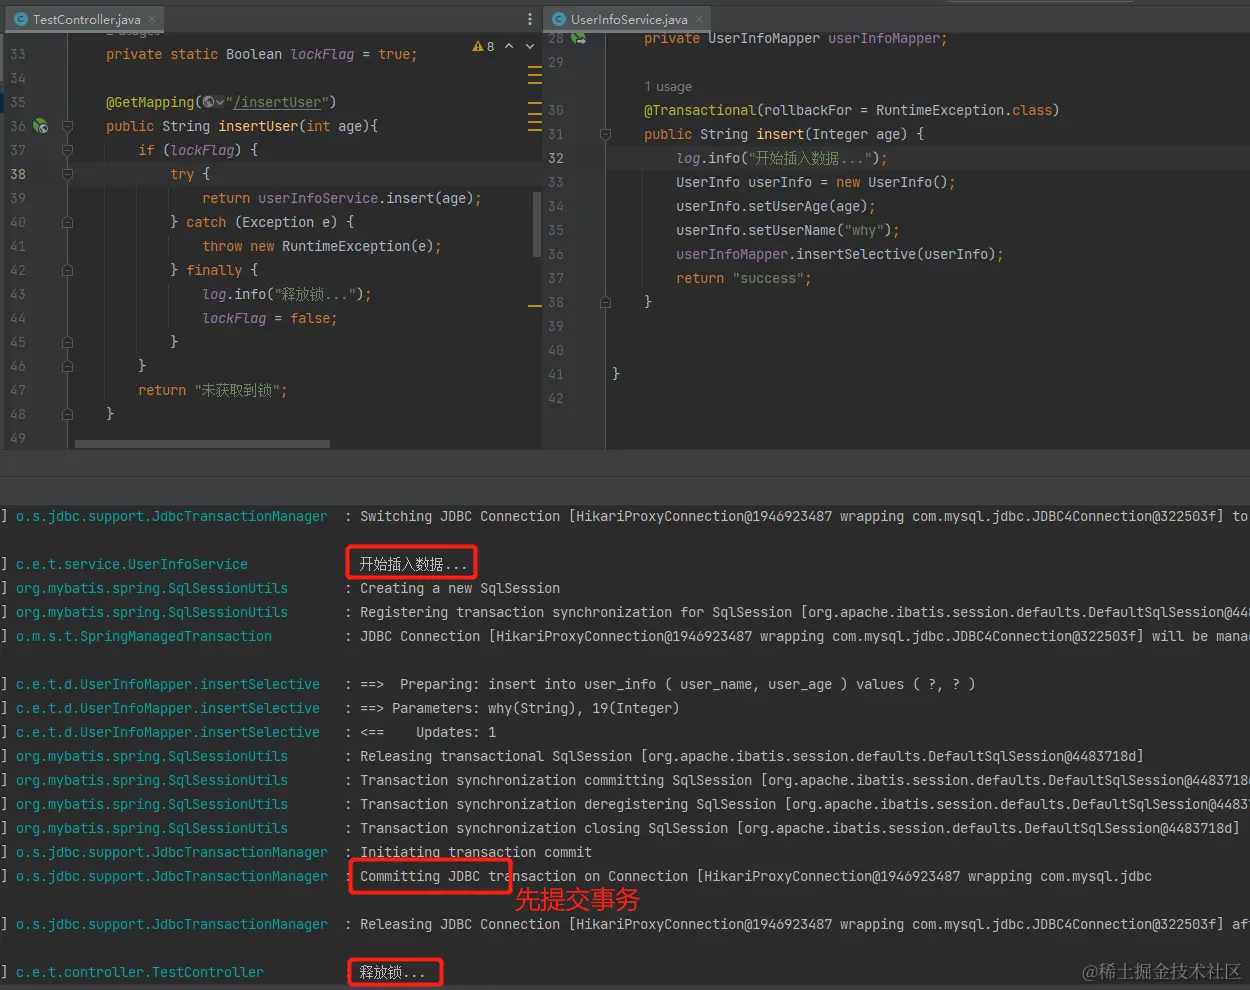Image resolution: width=1250 pixels, height=990 pixels.
Task: Click the Spring endpoint gutter icon on line 36
Action: pyautogui.click(x=40, y=126)
